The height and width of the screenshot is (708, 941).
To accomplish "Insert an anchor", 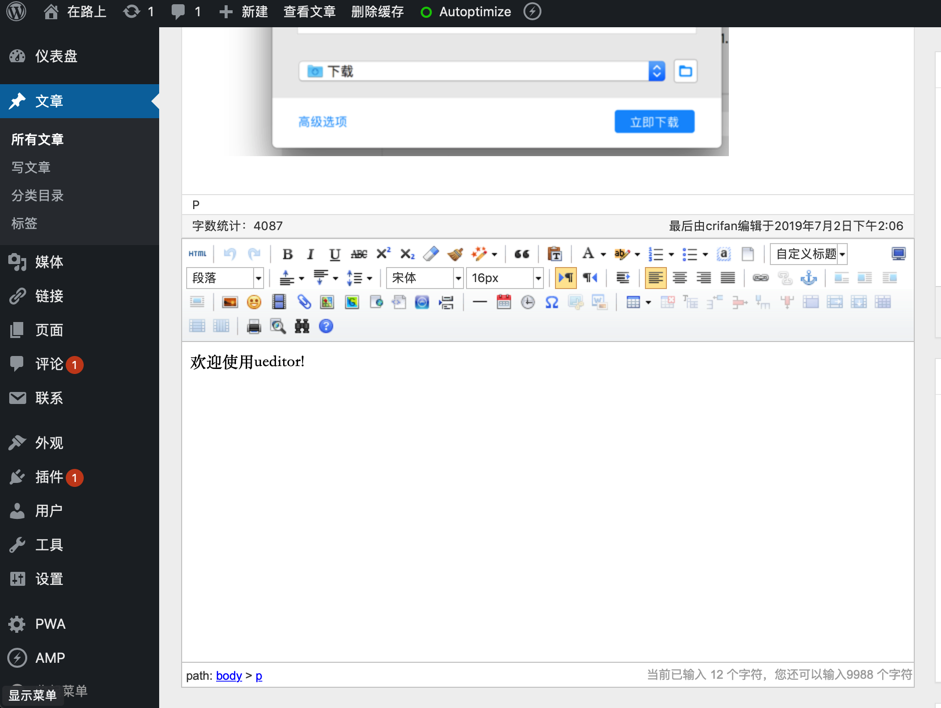I will [809, 278].
